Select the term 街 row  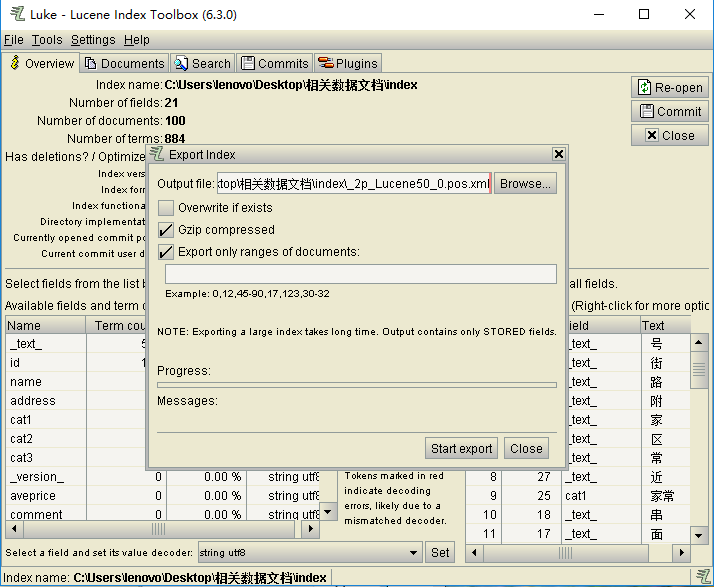(628, 363)
